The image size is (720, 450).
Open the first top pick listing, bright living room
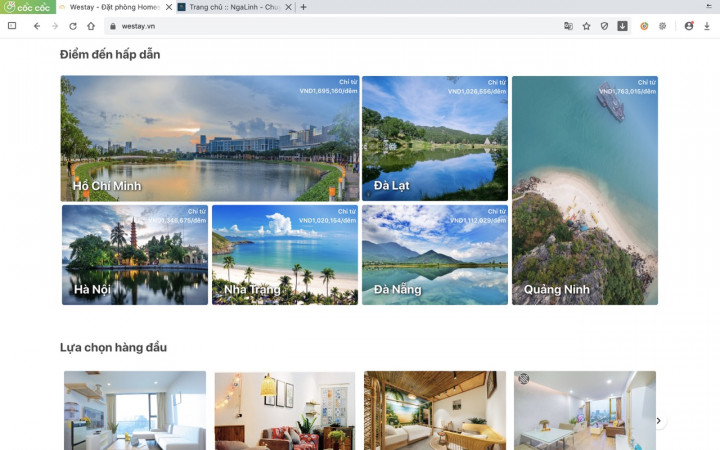tap(135, 411)
